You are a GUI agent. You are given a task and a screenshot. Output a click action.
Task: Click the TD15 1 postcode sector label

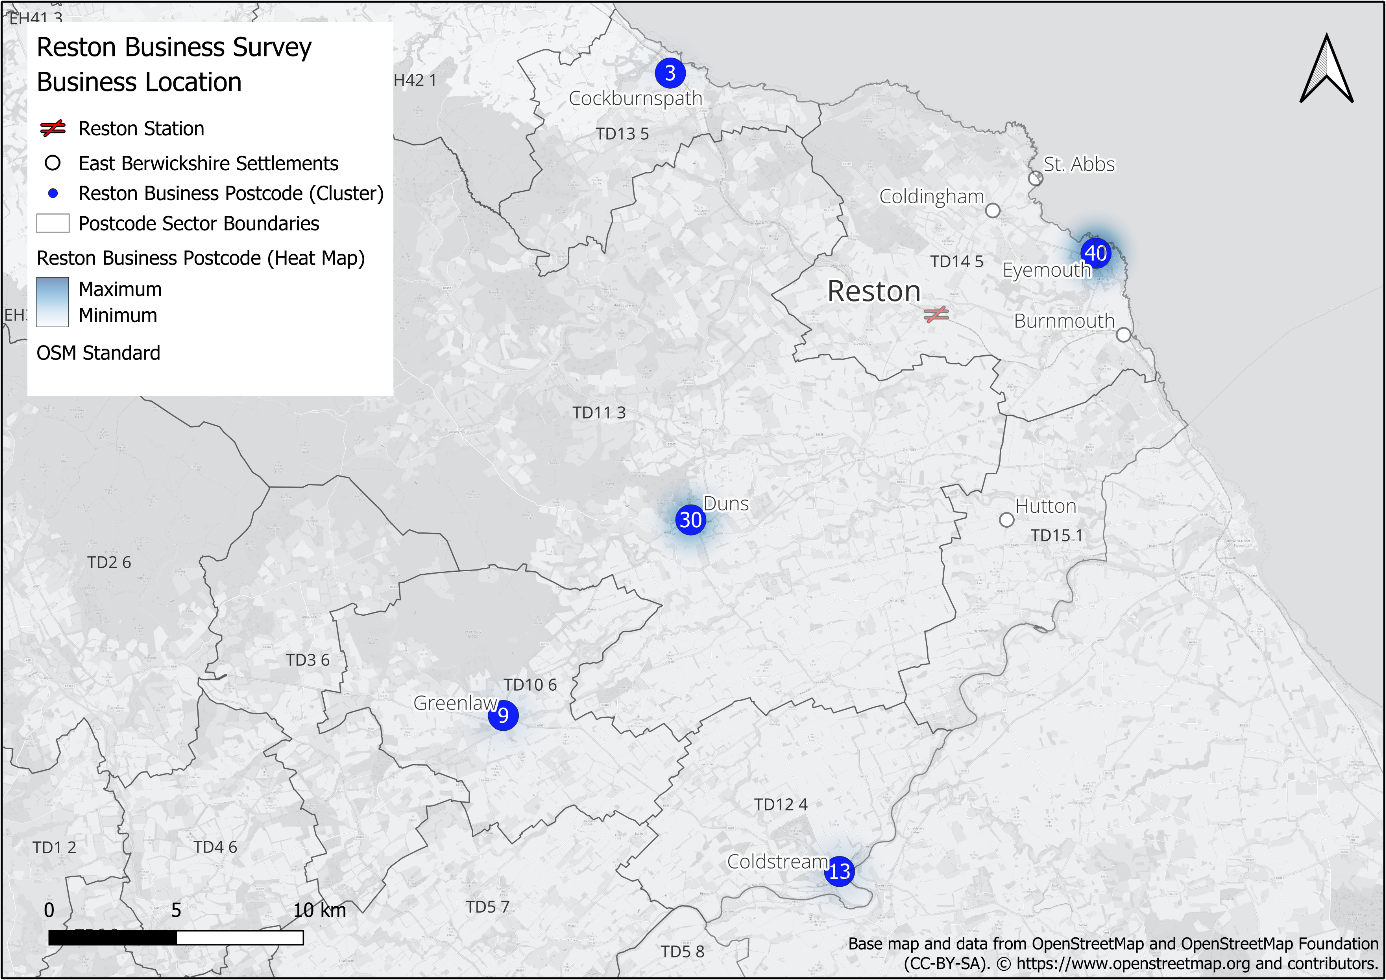(x=1057, y=536)
